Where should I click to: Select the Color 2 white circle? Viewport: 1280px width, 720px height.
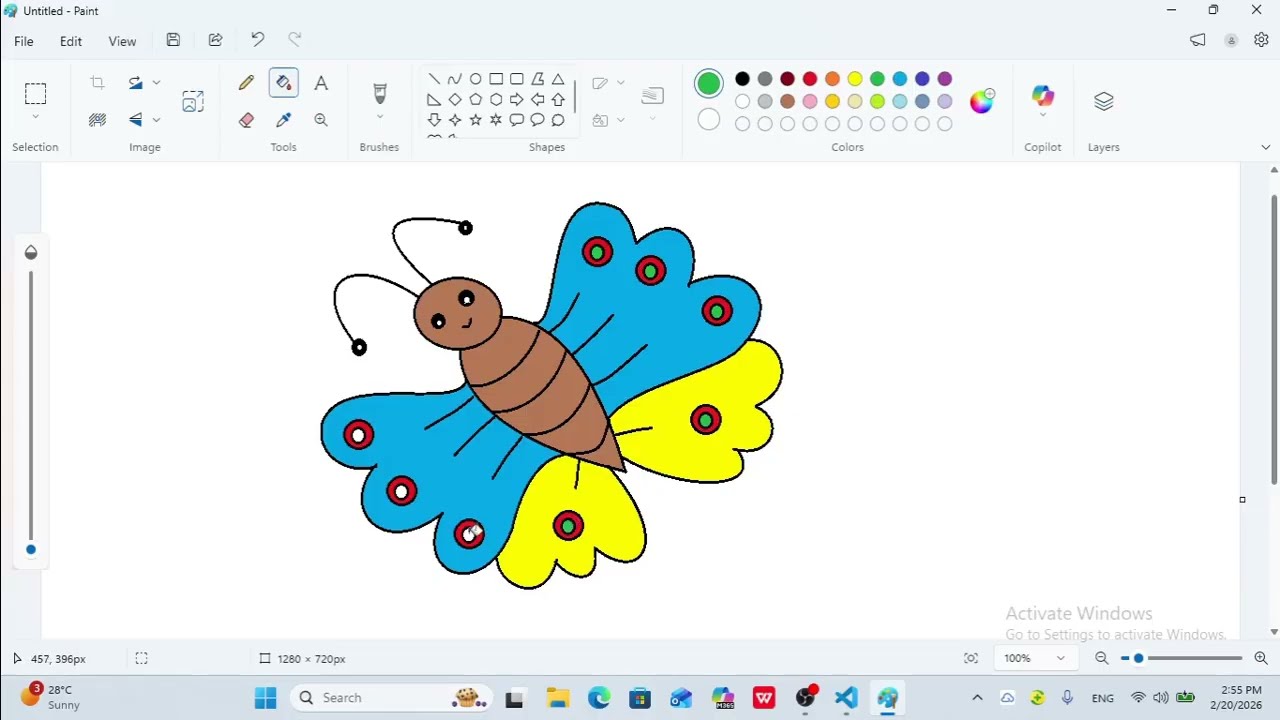click(x=709, y=120)
